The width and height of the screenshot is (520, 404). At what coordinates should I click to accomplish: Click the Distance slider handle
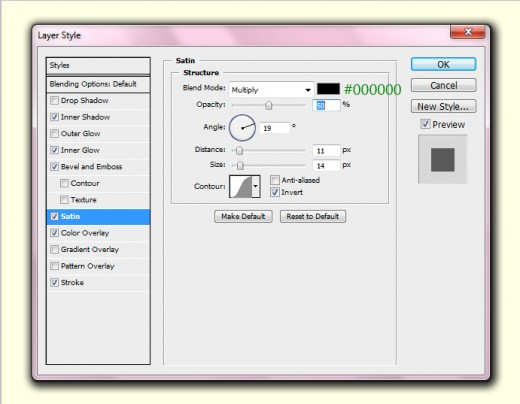pos(239,151)
